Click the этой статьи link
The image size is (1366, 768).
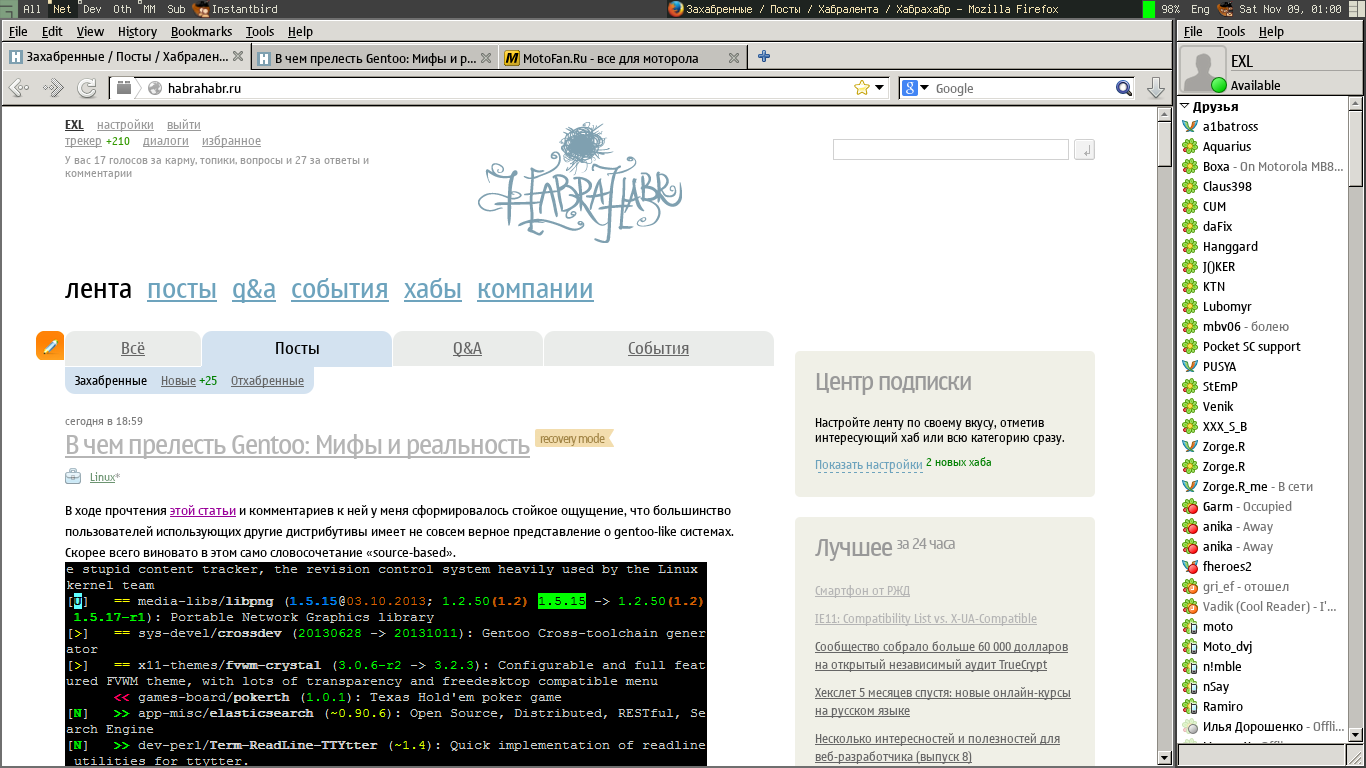203,511
